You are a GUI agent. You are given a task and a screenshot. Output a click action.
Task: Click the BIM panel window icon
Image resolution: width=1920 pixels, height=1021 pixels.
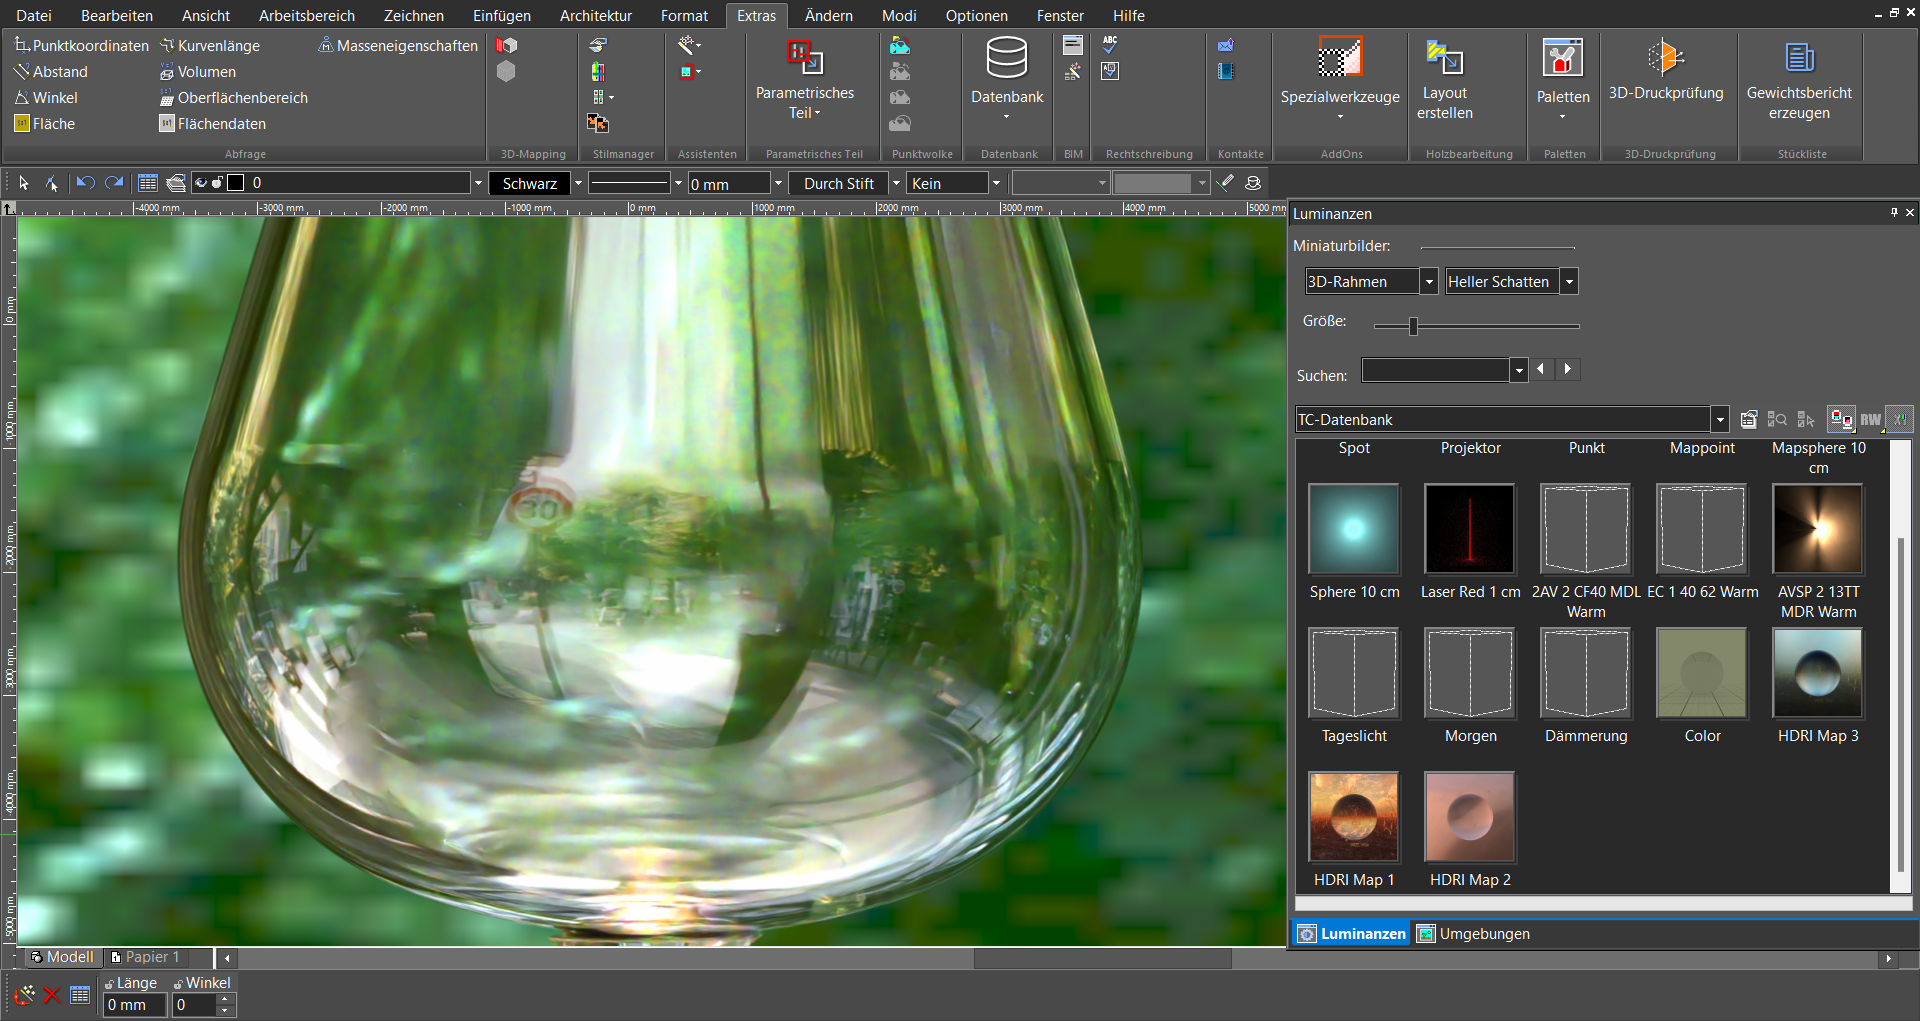pos(1073,45)
